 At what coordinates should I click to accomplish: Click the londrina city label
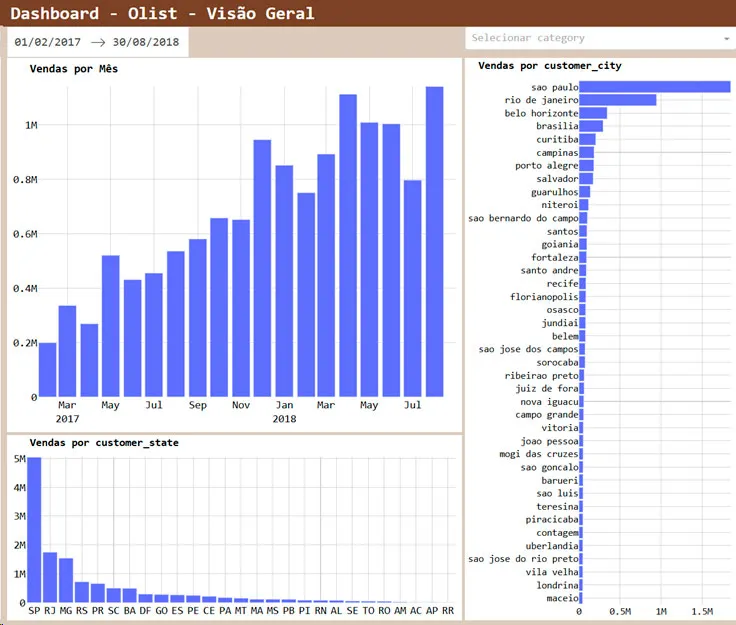click(x=557, y=585)
